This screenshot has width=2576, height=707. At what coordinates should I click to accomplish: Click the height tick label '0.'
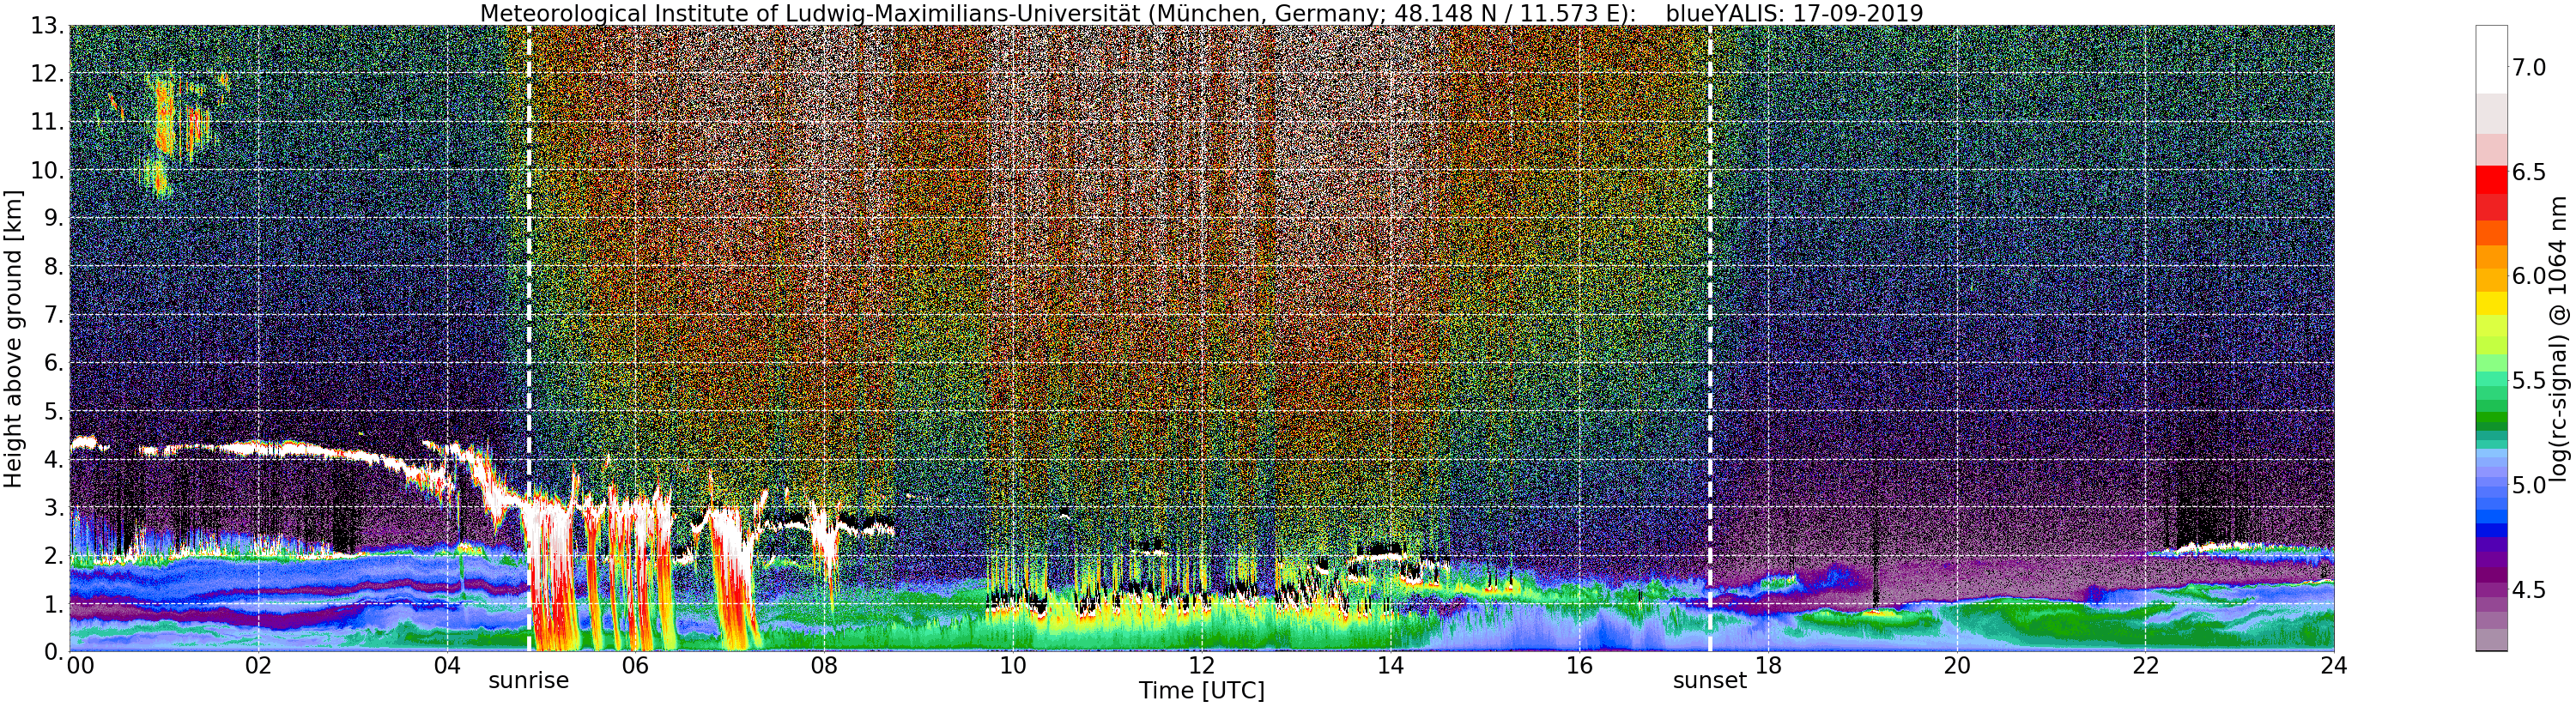[54, 652]
